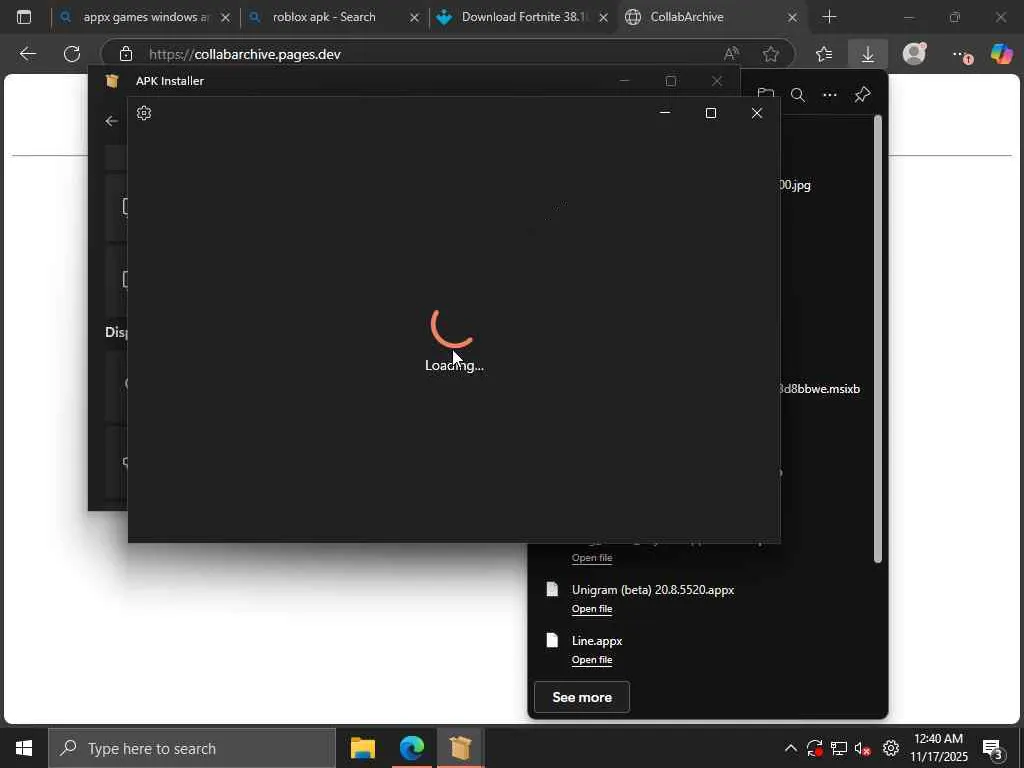The height and width of the screenshot is (768, 1024).
Task: Toggle the Downloads toolbar button
Action: pyautogui.click(x=868, y=54)
